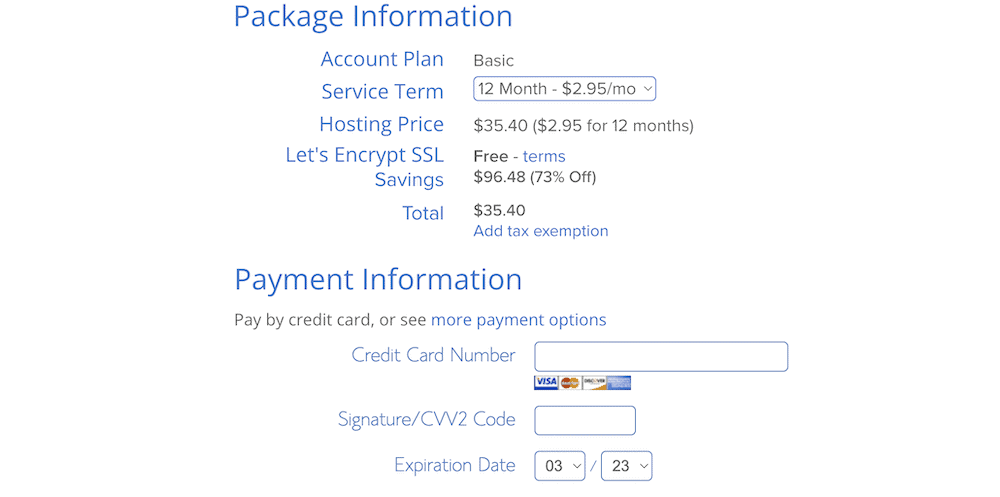The width and height of the screenshot is (1000, 497).
Task: Open the Service Term dropdown
Action: point(564,89)
